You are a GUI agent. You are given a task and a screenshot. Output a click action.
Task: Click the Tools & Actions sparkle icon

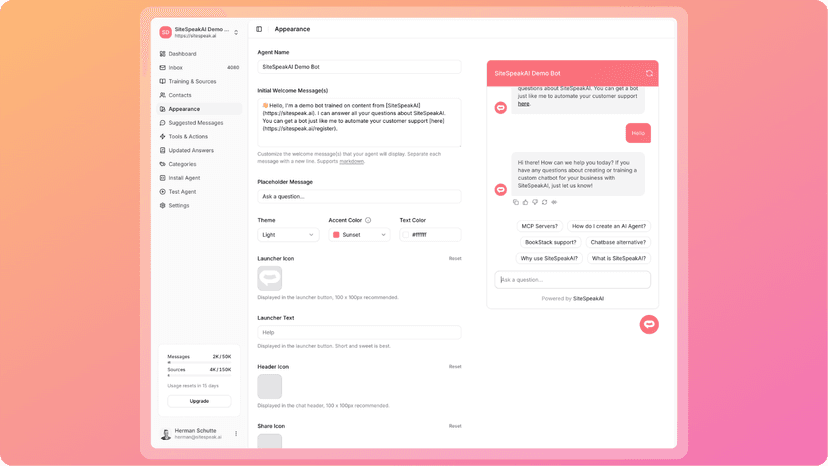pos(163,136)
